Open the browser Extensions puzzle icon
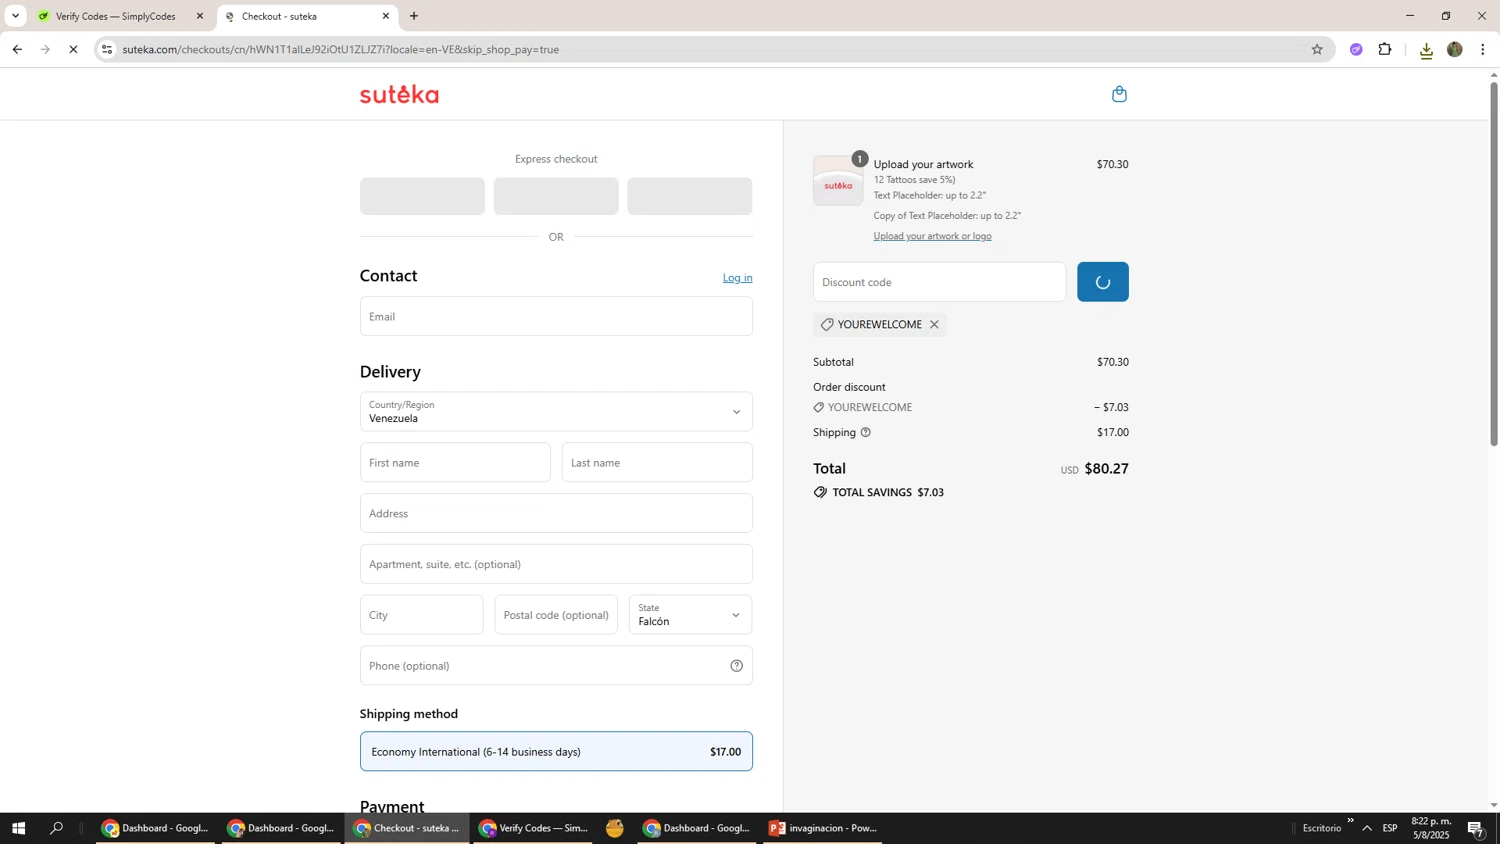The width and height of the screenshot is (1500, 844). tap(1385, 49)
